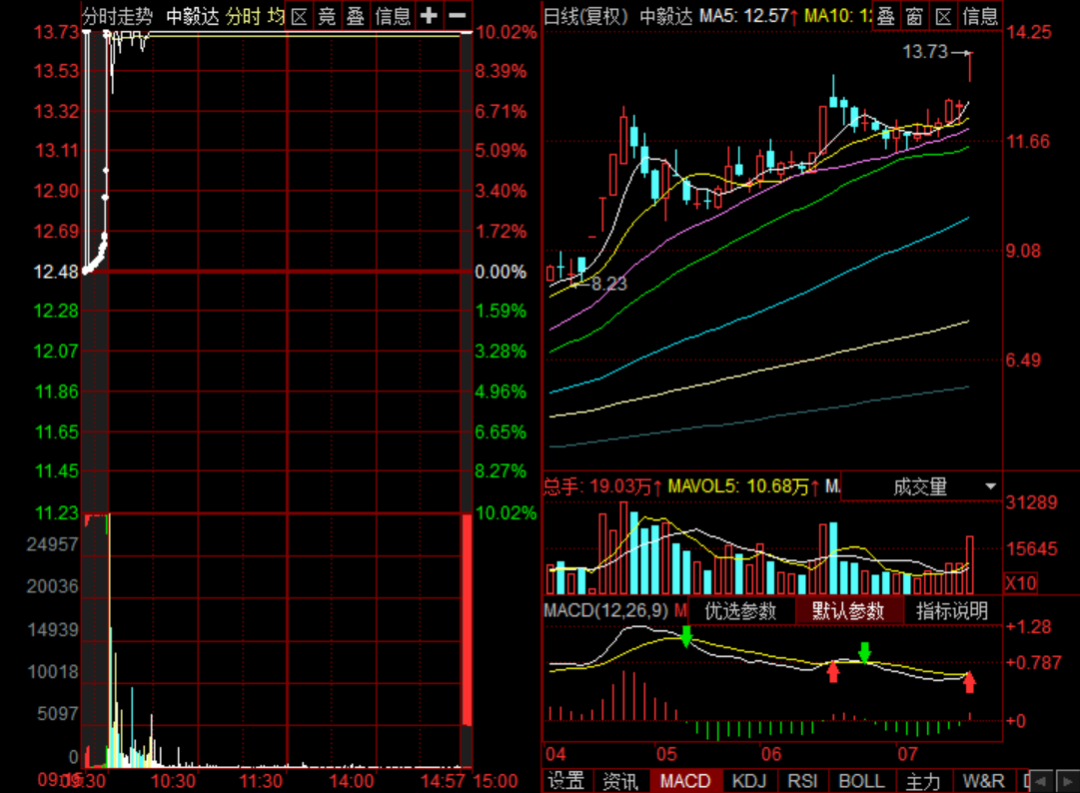Click the 区 button on the daily chart toolbar
This screenshot has width=1080, height=793.
tap(943, 16)
